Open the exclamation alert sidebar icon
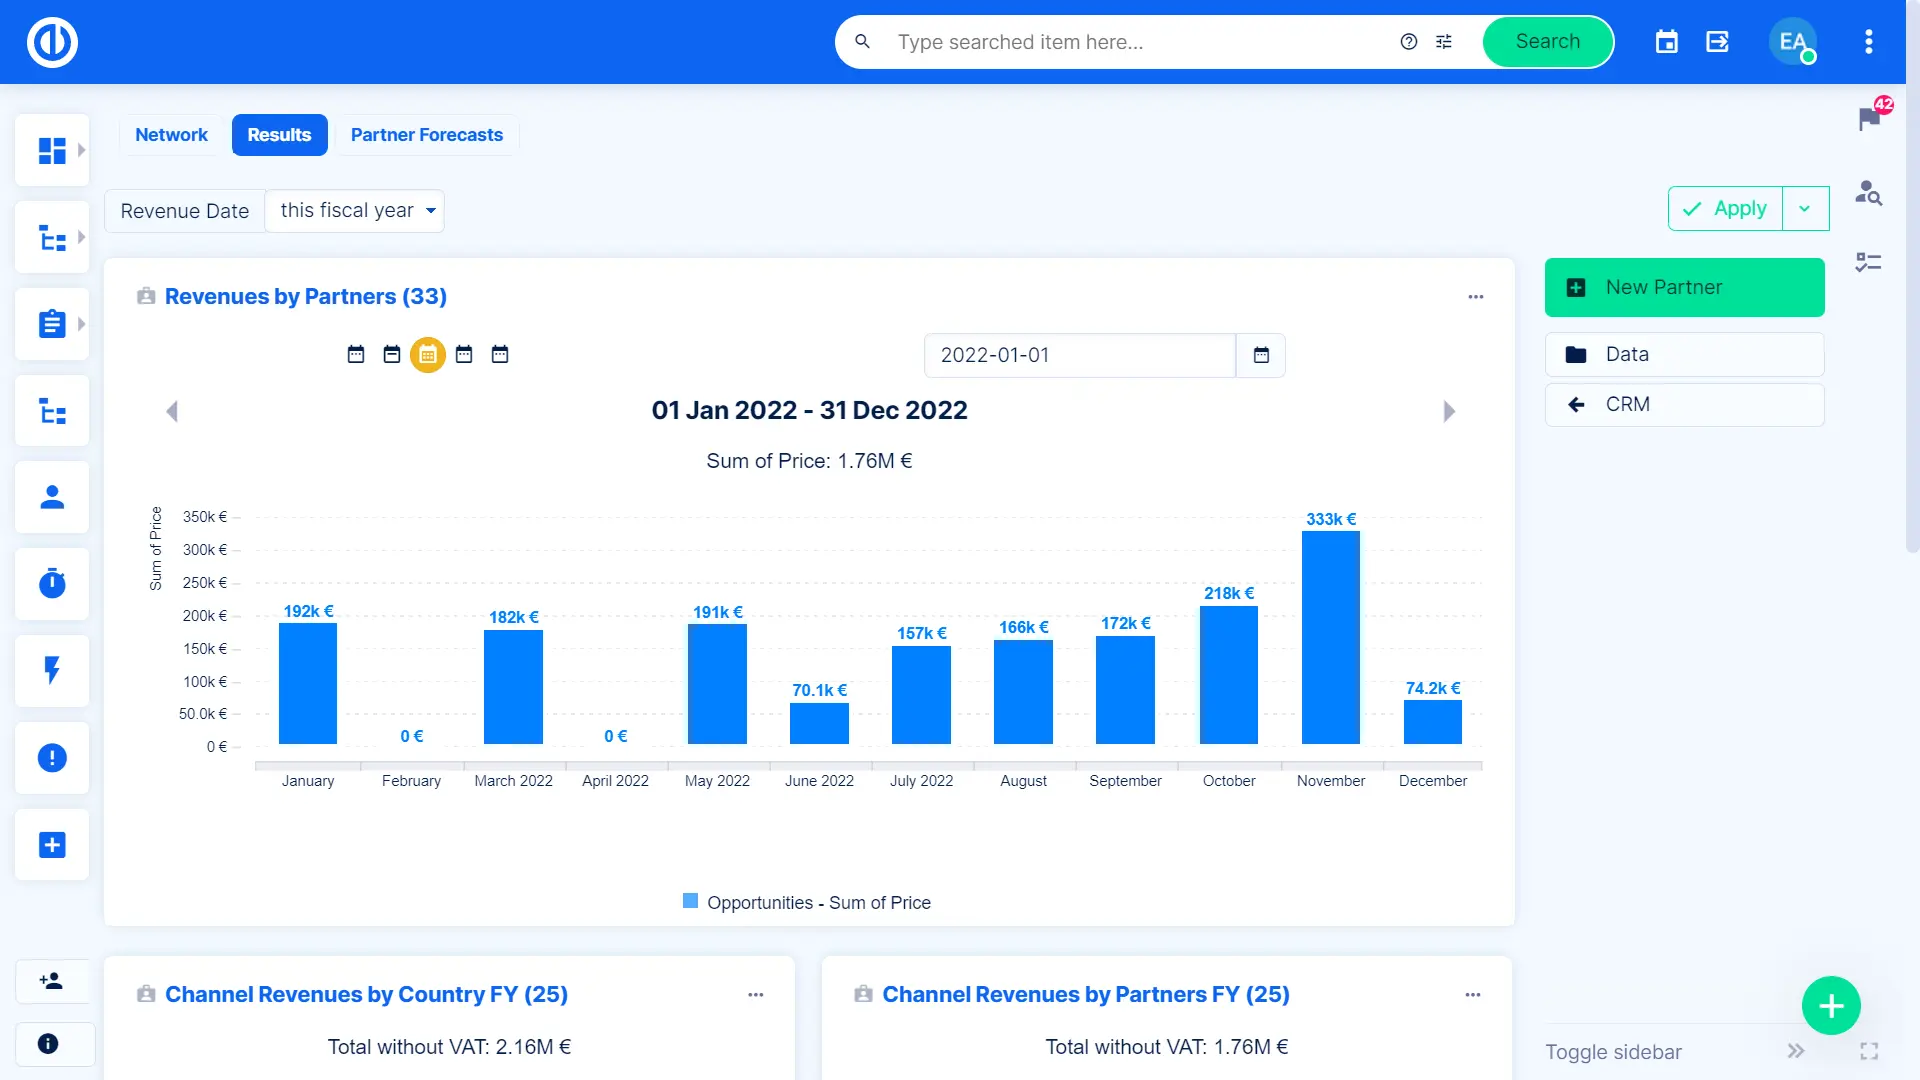The width and height of the screenshot is (1920, 1080). 52,758
